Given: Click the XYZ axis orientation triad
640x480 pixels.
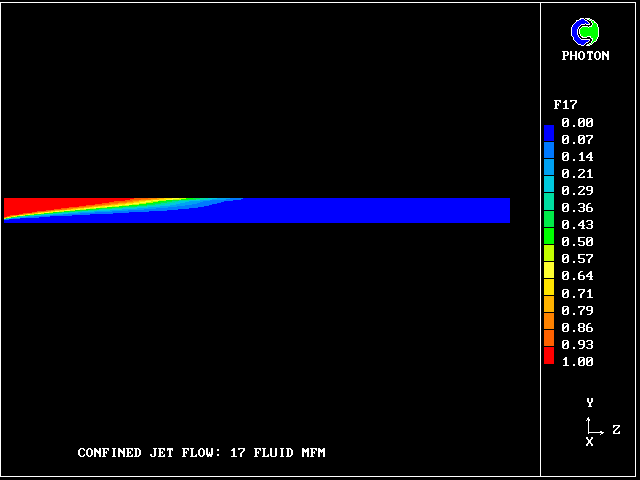Looking at the screenshot, I should pyautogui.click(x=595, y=428).
